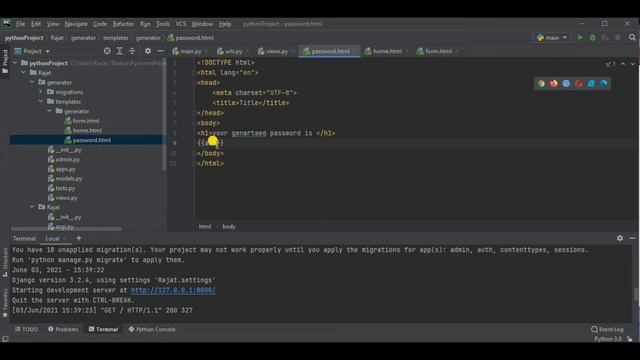The height and width of the screenshot is (360, 640).
Task: Hide the Project panel
Action: click(160, 51)
